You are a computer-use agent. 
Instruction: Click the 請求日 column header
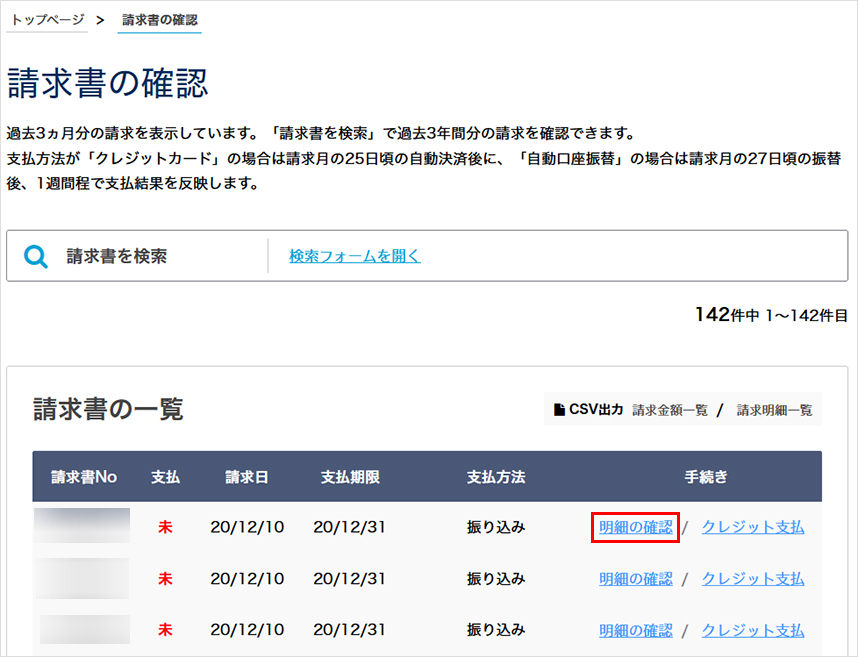246,477
